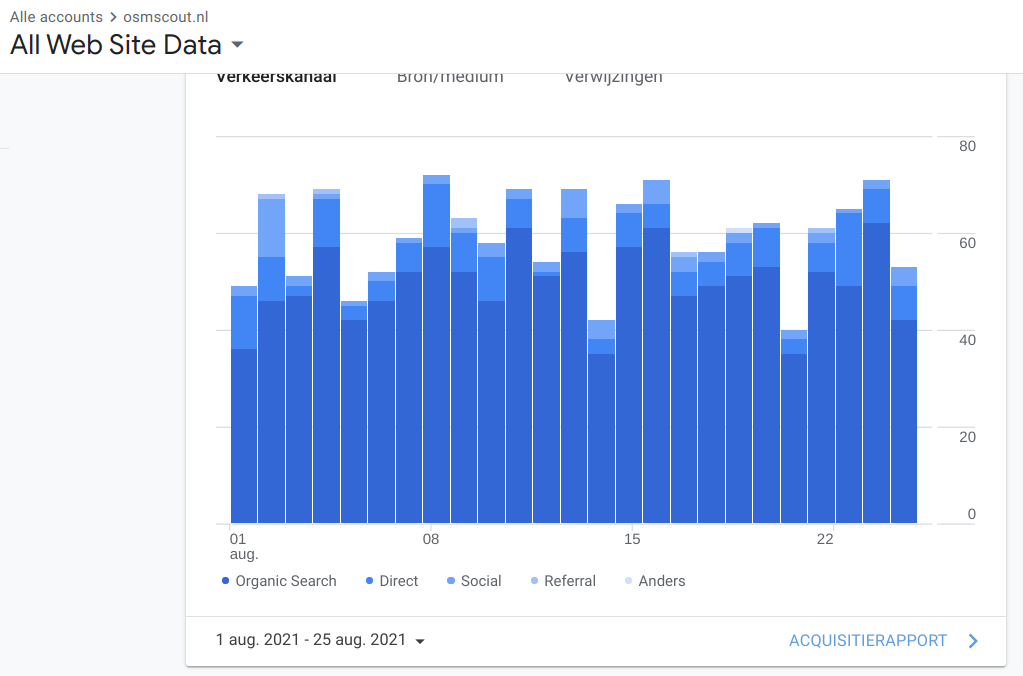Click the 0 axis value label
Image resolution: width=1023 pixels, height=676 pixels.
coord(971,514)
